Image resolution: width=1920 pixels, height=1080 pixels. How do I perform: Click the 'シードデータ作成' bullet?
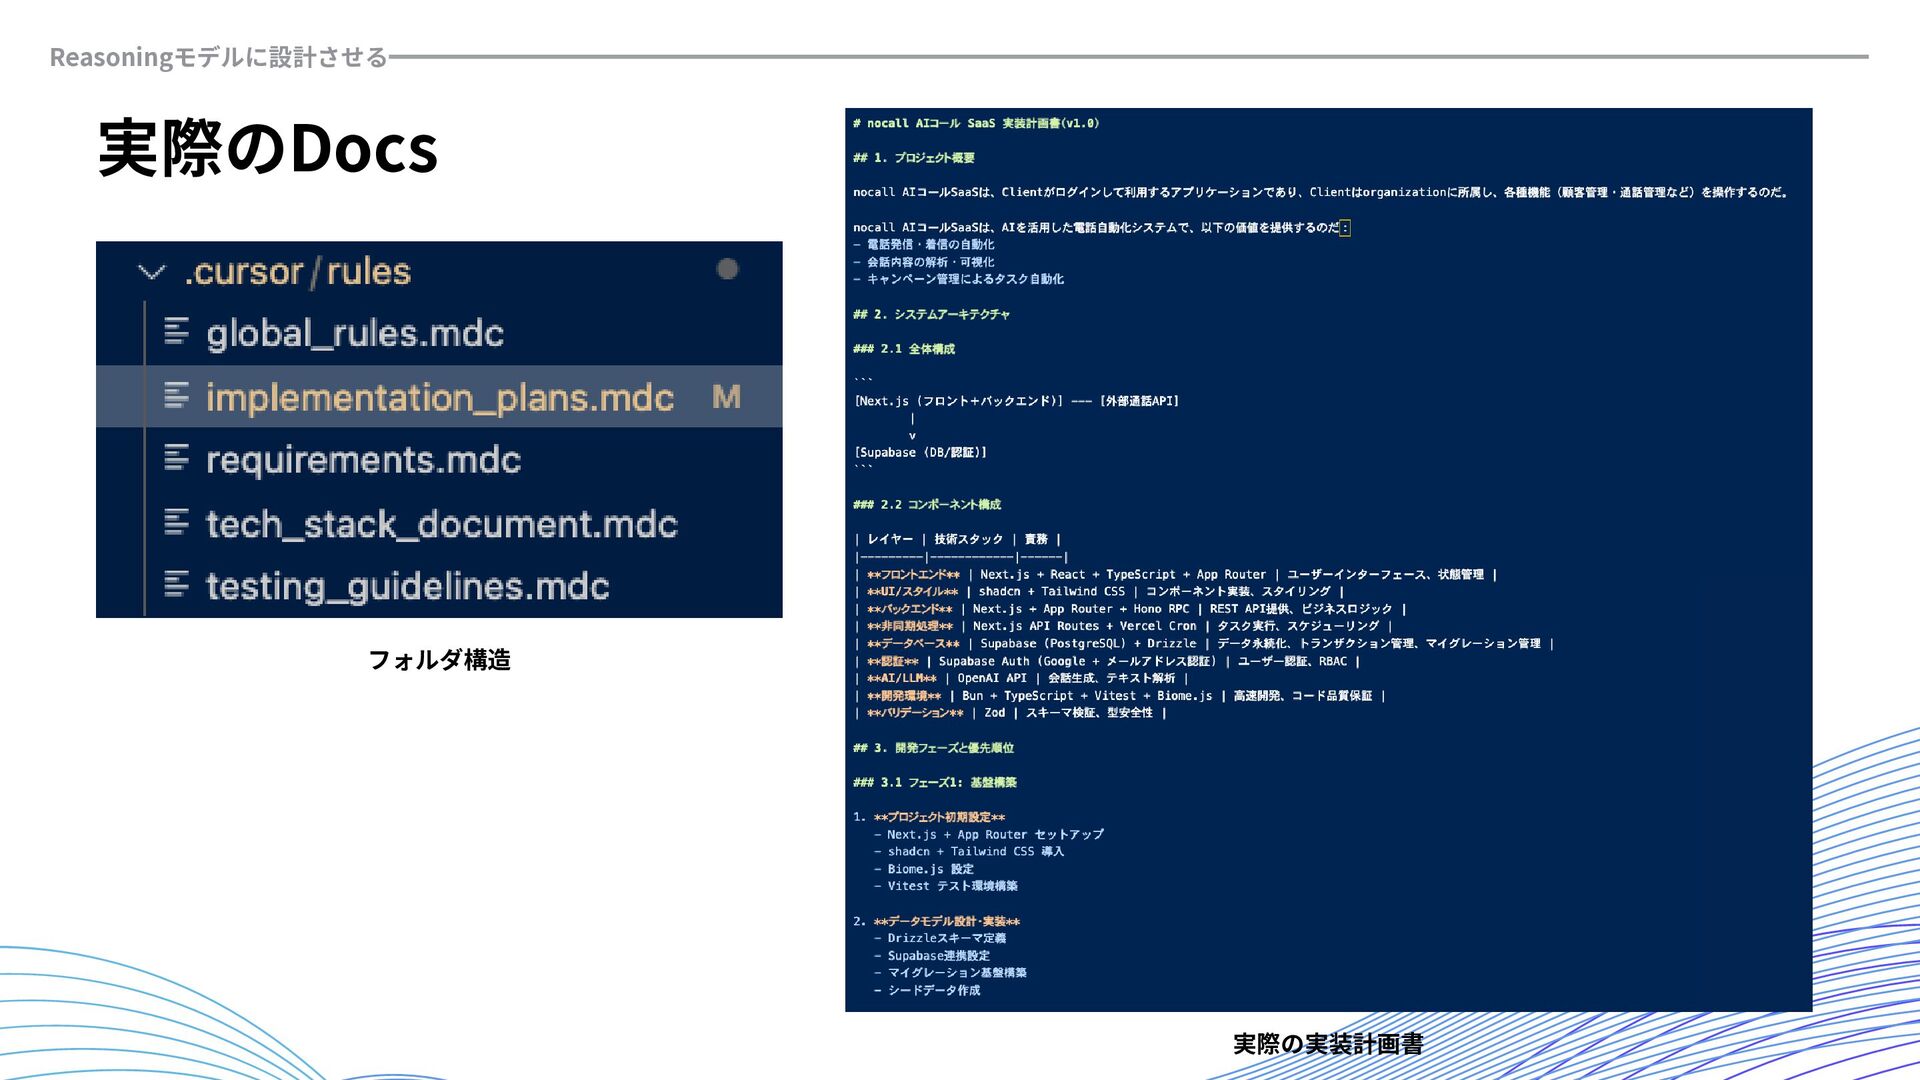pyautogui.click(x=927, y=991)
